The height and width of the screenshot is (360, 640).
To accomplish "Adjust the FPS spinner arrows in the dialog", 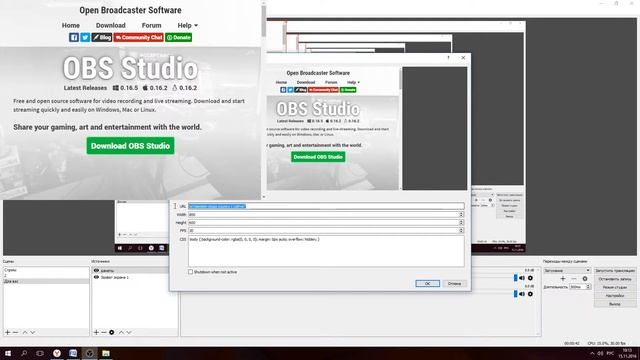I will [461, 231].
